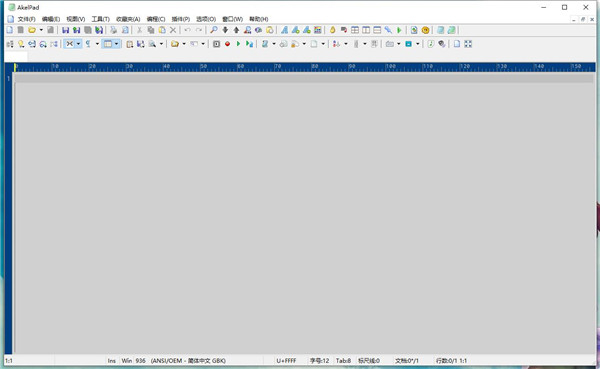Expand the dropdown next to the second-toolbar folder icon
The height and width of the screenshot is (369, 600).
point(184,44)
